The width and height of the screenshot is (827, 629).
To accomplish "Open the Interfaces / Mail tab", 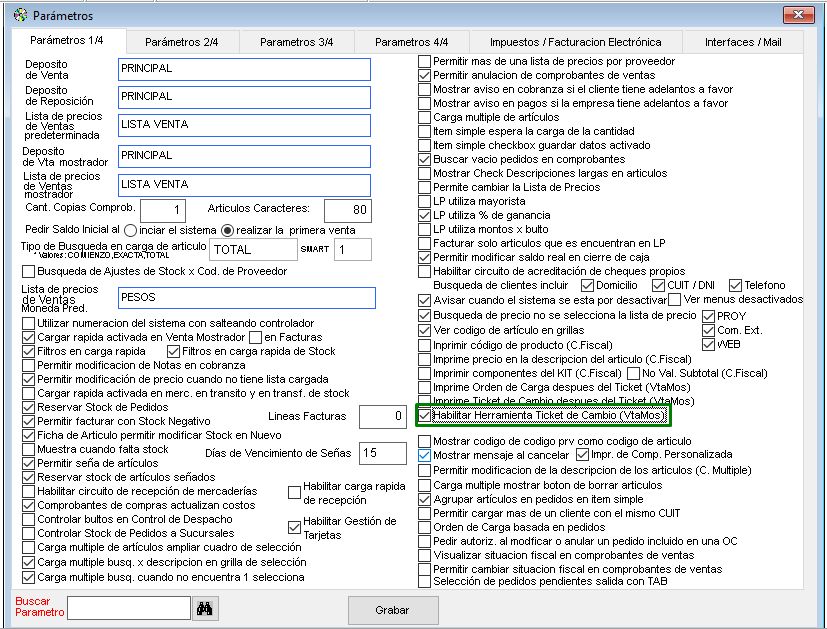I will pos(743,42).
